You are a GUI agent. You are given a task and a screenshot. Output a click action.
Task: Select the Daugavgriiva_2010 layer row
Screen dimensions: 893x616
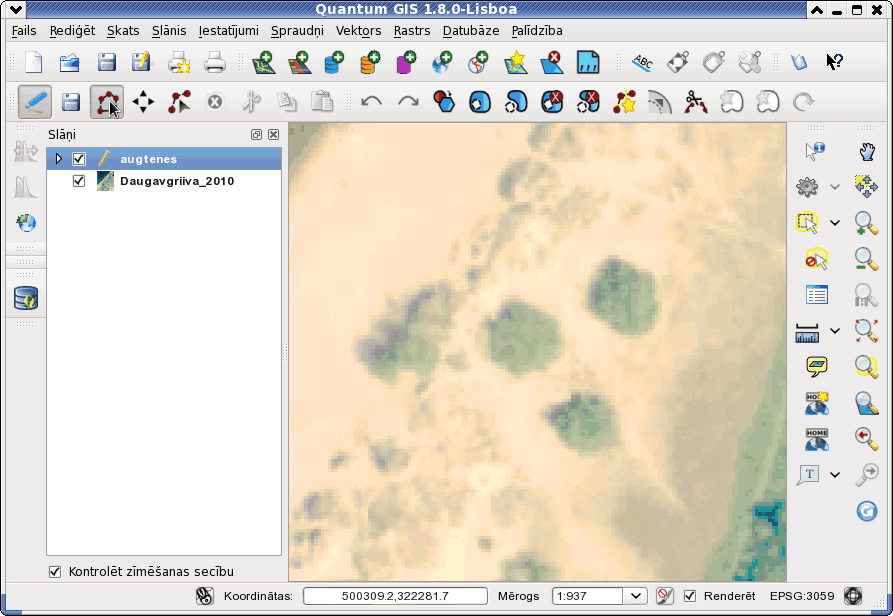coord(164,181)
